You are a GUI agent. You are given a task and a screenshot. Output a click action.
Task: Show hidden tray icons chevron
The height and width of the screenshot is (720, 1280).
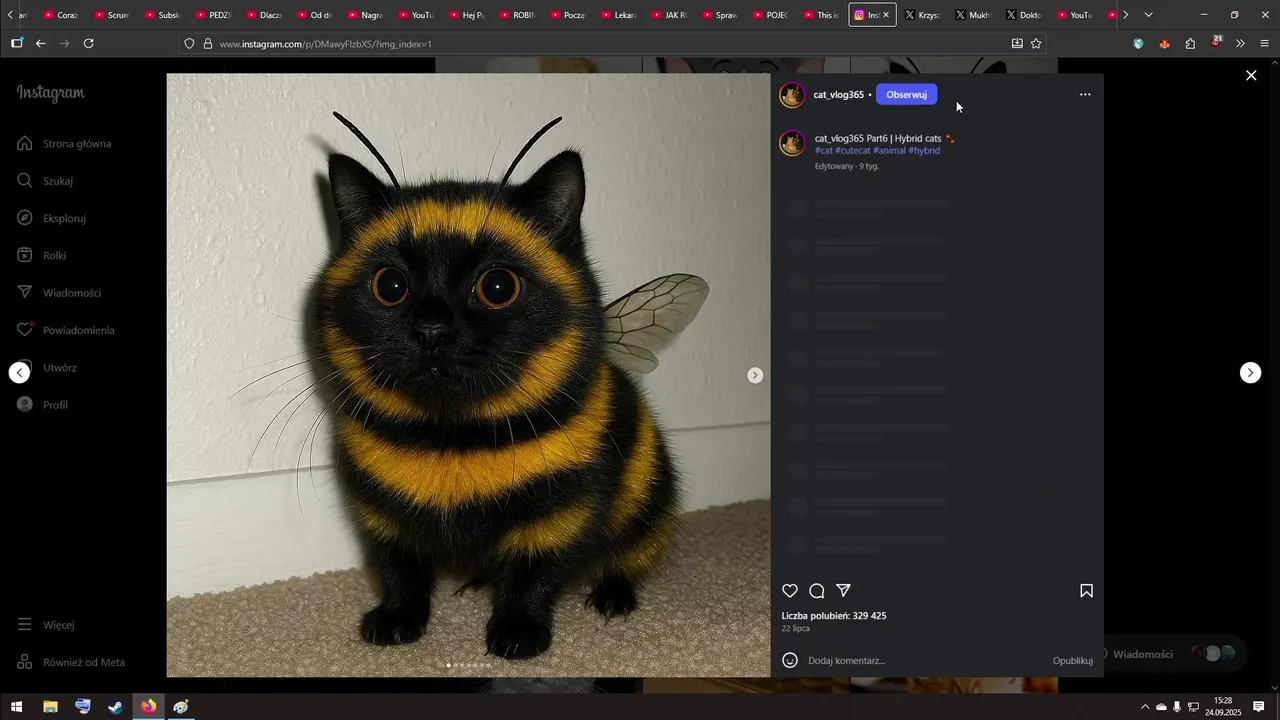tap(1145, 707)
